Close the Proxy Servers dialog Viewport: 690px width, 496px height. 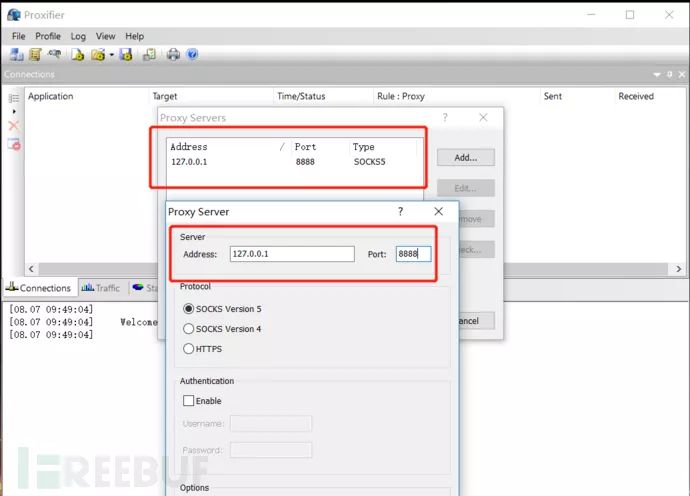[483, 118]
